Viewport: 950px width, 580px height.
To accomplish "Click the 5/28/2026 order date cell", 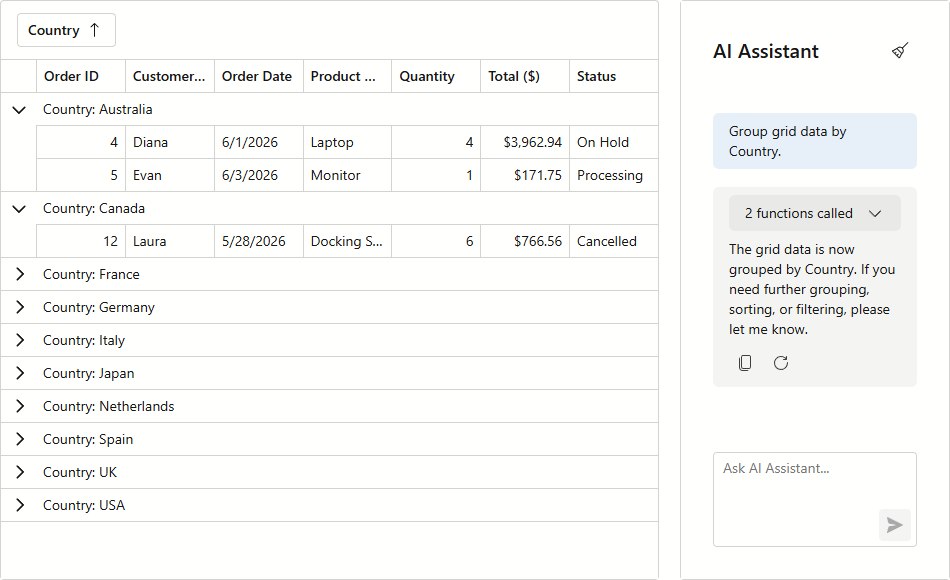I will pyautogui.click(x=259, y=241).
